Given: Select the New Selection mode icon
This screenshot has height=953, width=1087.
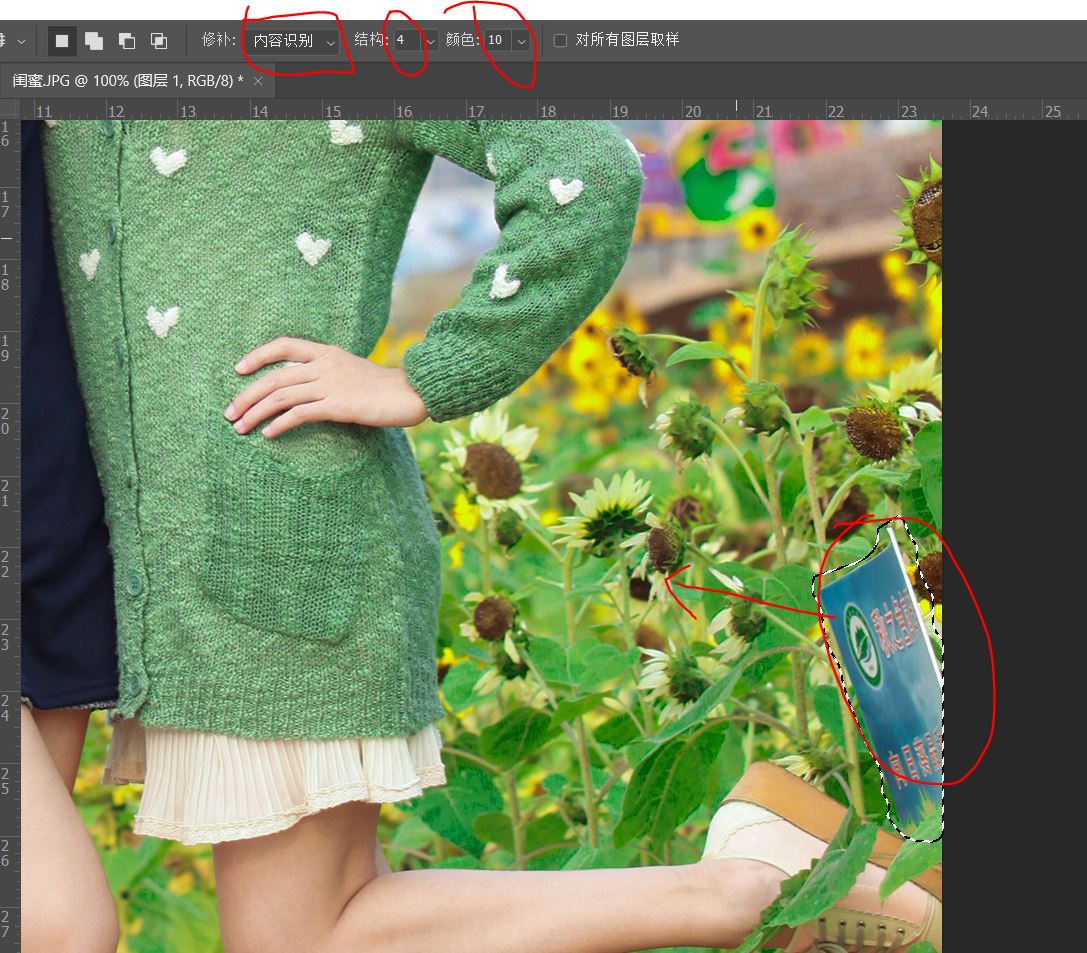Looking at the screenshot, I should [x=62, y=41].
